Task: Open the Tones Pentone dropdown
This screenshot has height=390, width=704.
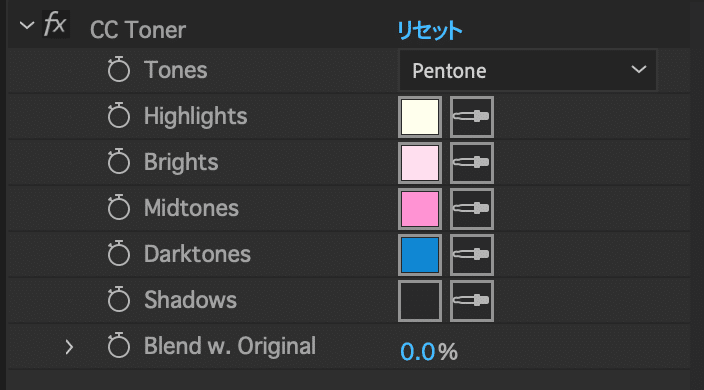Action: point(528,70)
